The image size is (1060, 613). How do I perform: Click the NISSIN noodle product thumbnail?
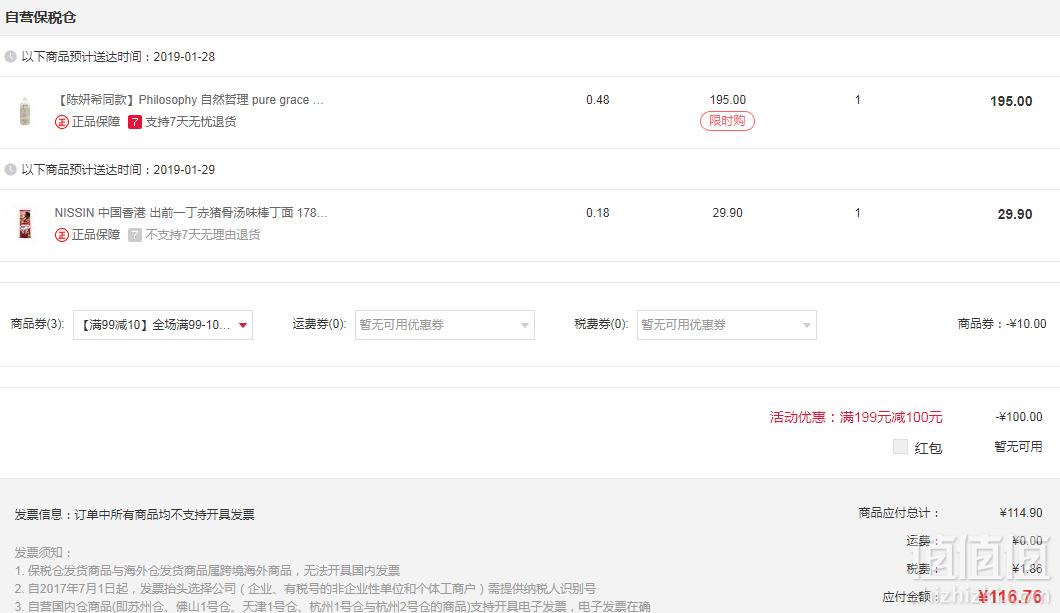point(25,224)
